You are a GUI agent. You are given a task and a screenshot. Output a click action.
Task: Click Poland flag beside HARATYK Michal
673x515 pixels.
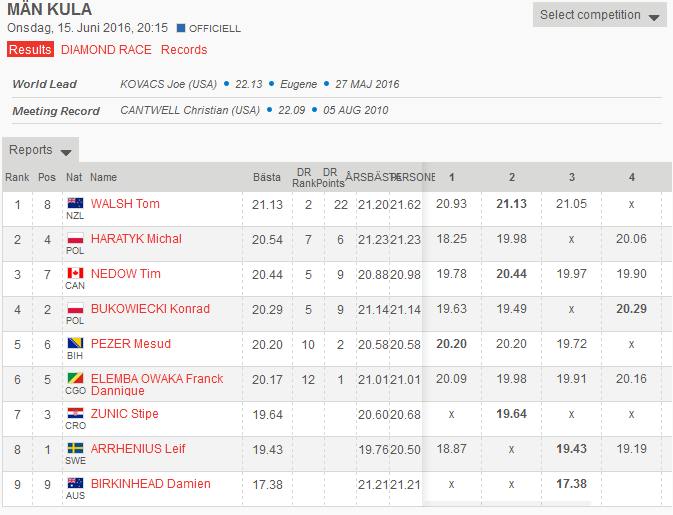[73, 238]
